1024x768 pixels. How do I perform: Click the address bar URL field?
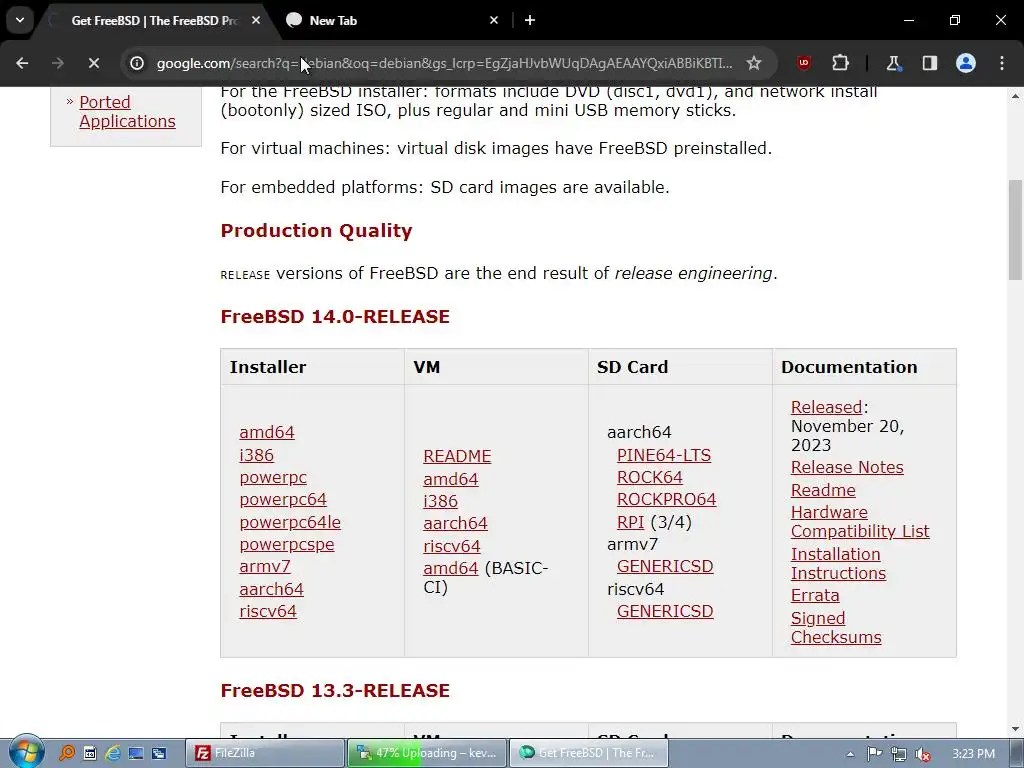(x=444, y=63)
